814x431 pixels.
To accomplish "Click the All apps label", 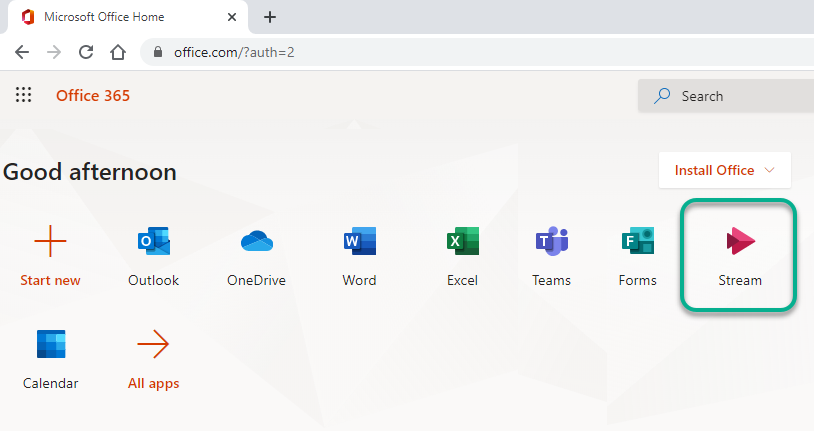I will point(154,384).
